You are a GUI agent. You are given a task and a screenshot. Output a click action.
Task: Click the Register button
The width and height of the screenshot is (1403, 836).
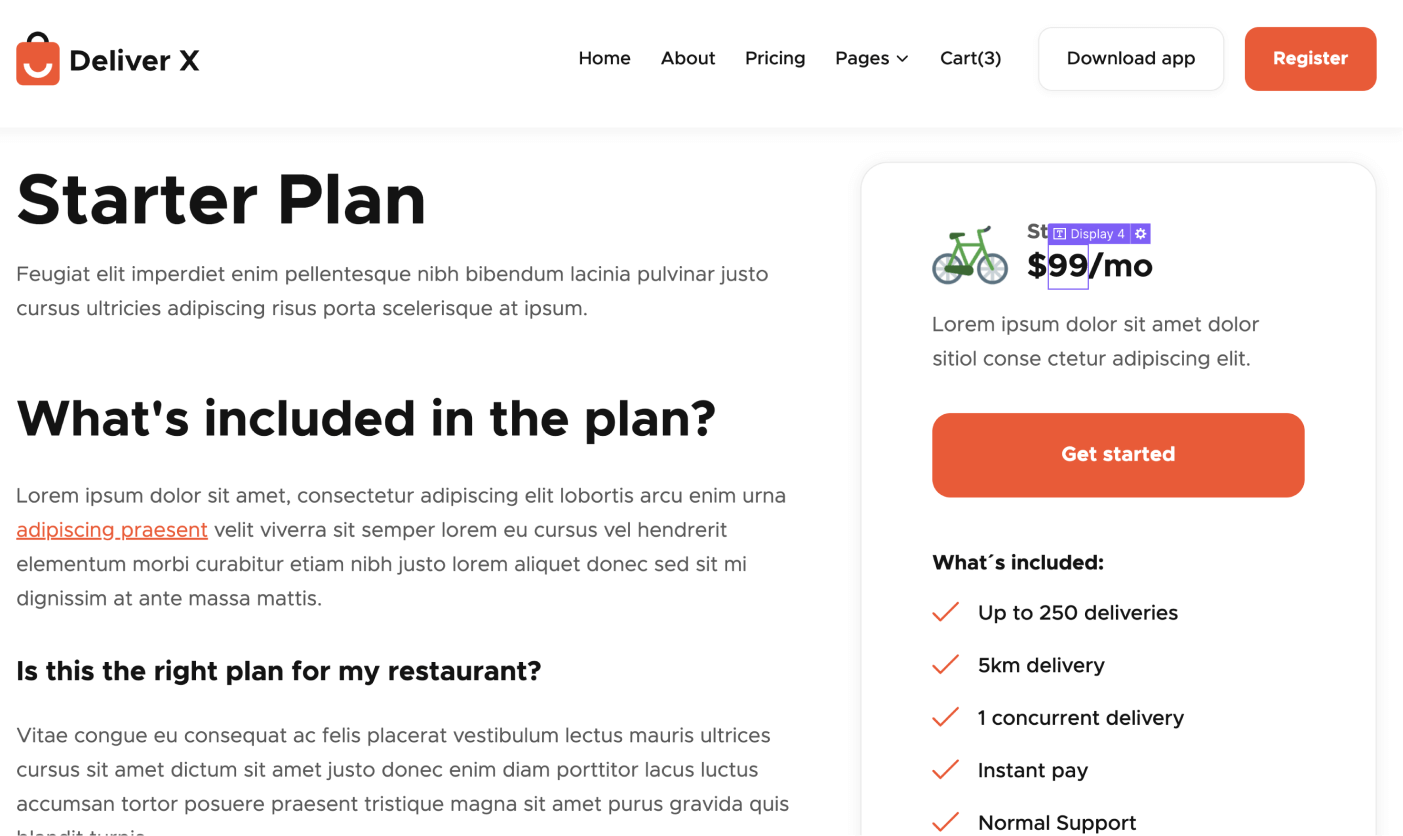pyautogui.click(x=1310, y=58)
